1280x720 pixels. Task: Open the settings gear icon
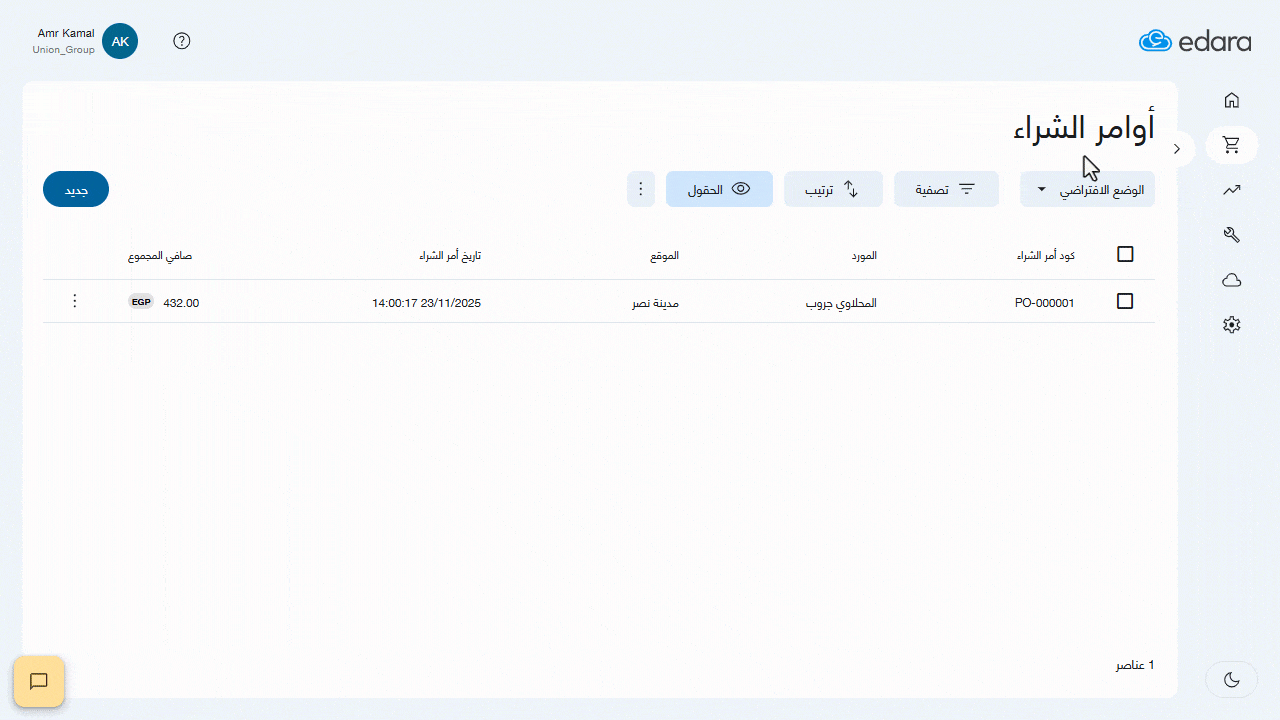(1232, 325)
